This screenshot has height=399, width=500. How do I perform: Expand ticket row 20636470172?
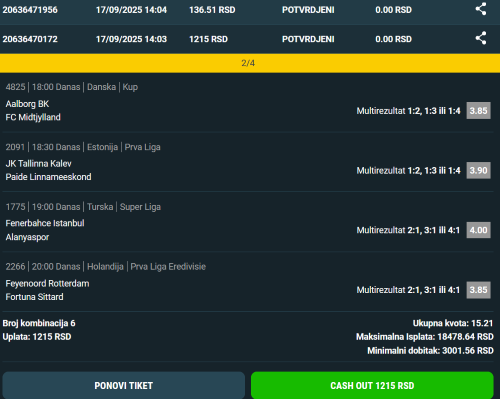(x=250, y=39)
